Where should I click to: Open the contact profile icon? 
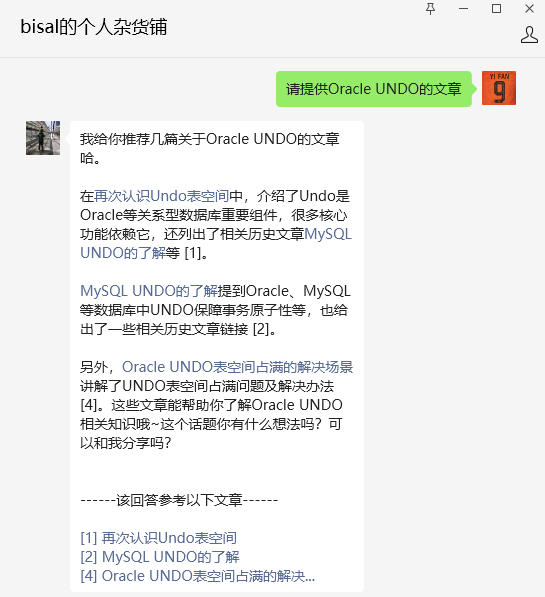pos(529,35)
